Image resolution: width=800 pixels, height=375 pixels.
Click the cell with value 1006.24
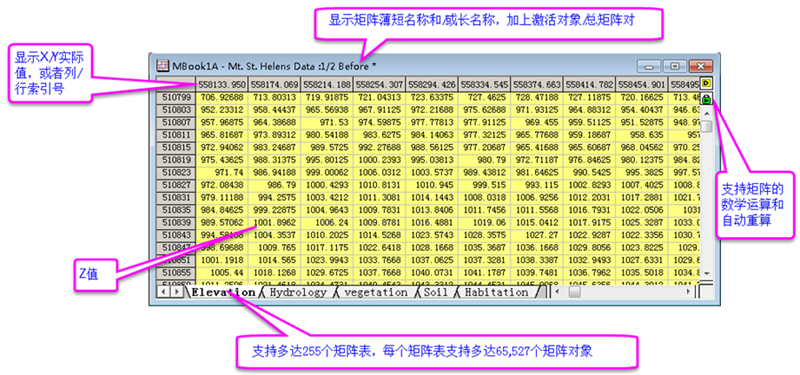[327, 222]
